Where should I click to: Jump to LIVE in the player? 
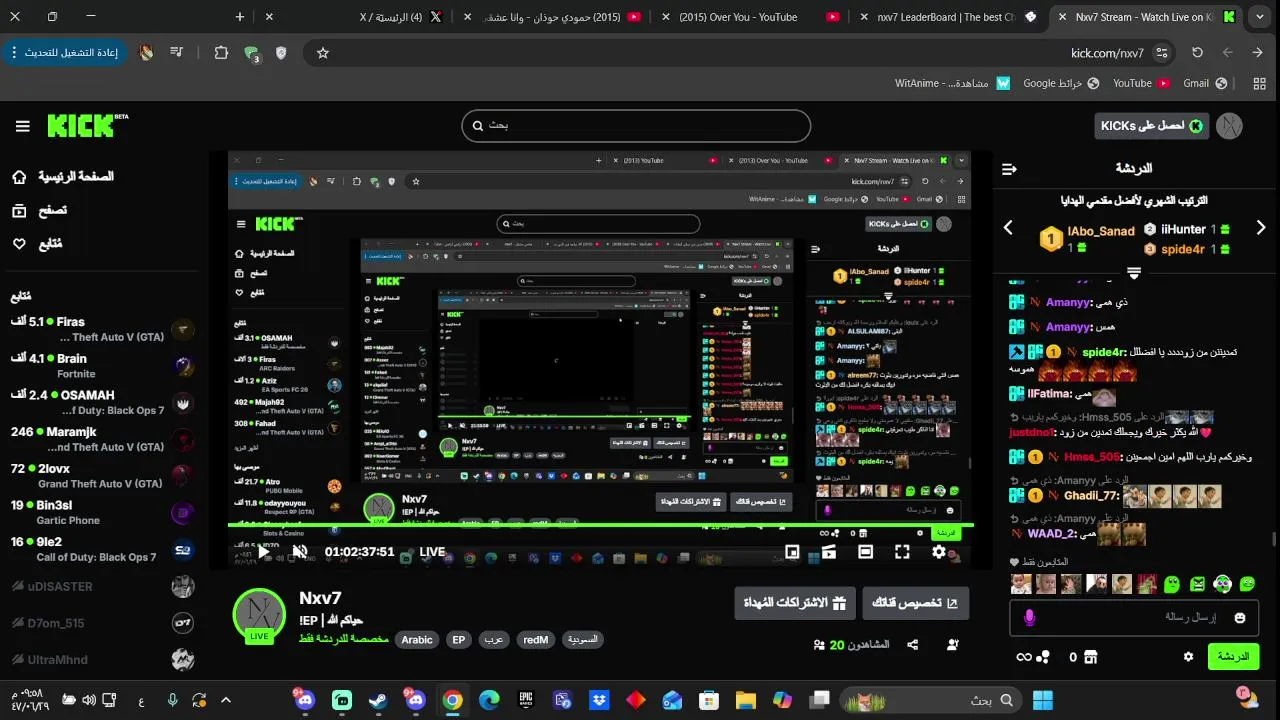click(x=432, y=552)
